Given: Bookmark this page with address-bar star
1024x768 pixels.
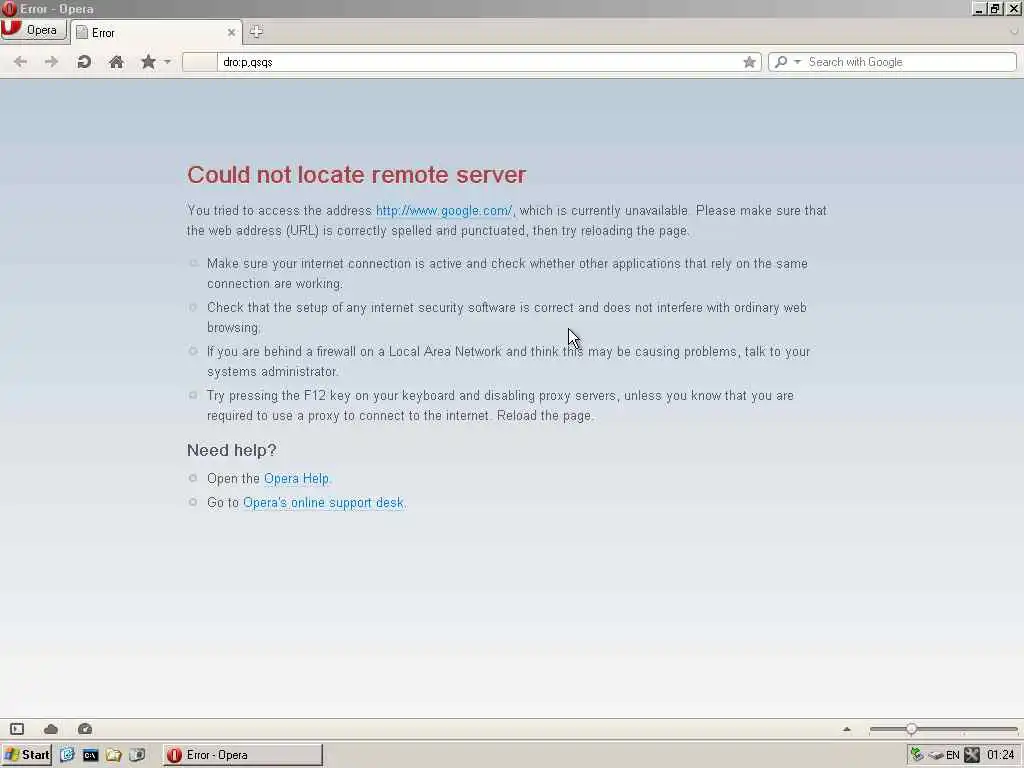Looking at the screenshot, I should point(749,62).
